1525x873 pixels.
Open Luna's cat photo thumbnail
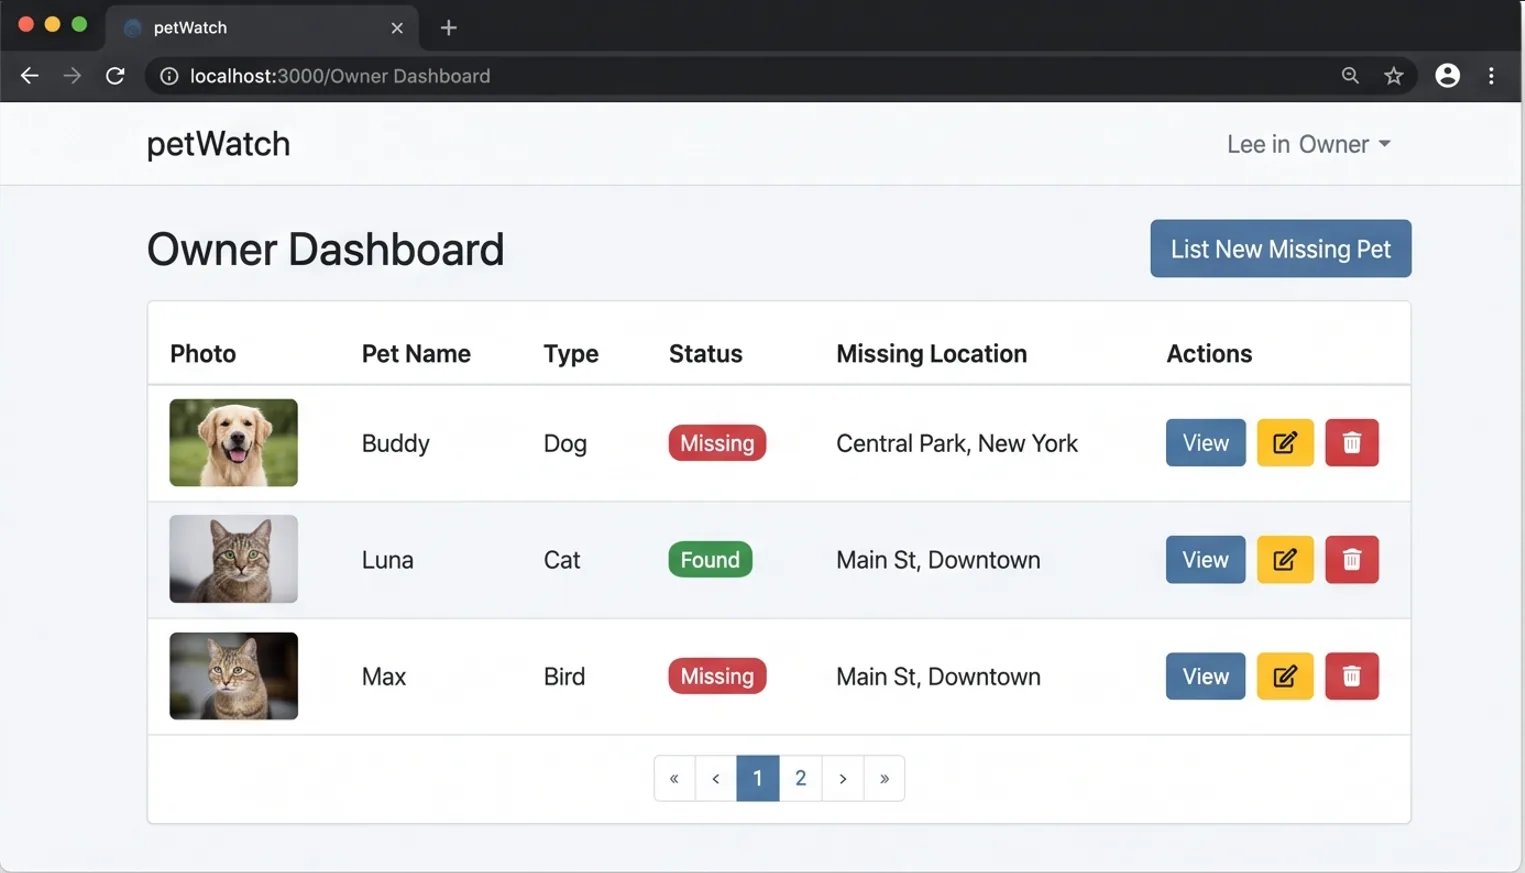pyautogui.click(x=233, y=559)
